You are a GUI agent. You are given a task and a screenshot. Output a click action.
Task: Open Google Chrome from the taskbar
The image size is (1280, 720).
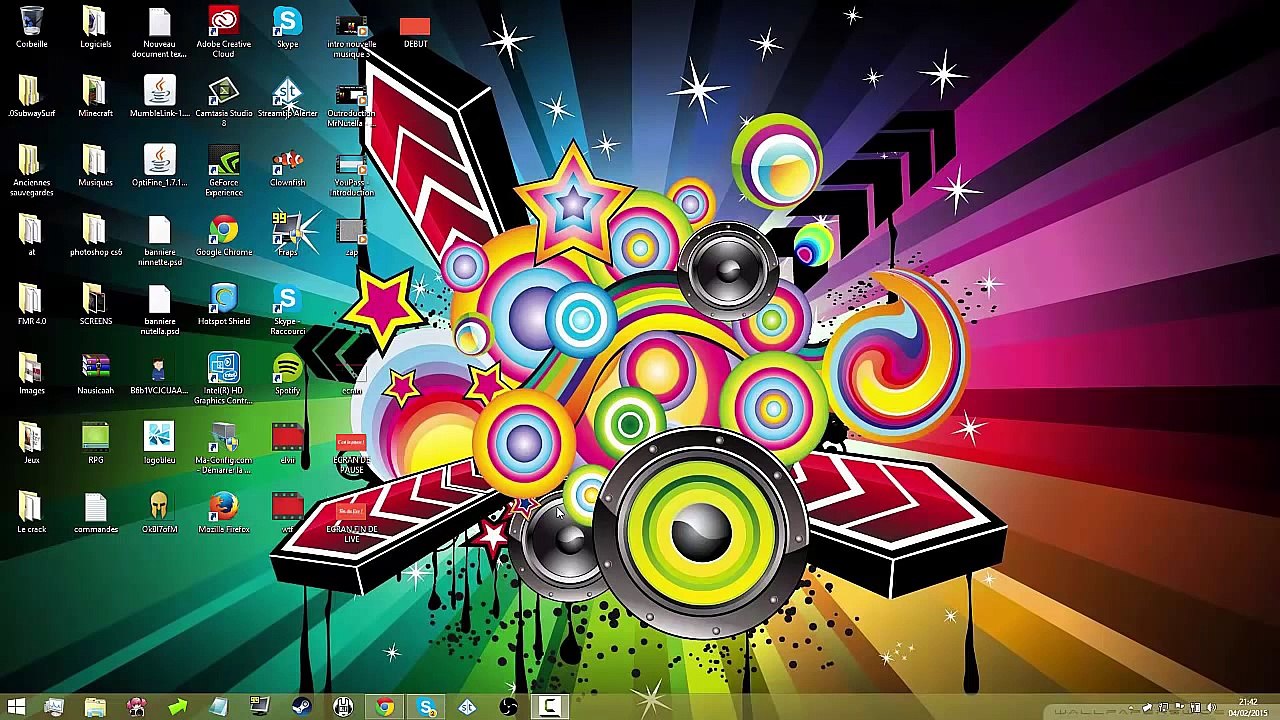385,708
